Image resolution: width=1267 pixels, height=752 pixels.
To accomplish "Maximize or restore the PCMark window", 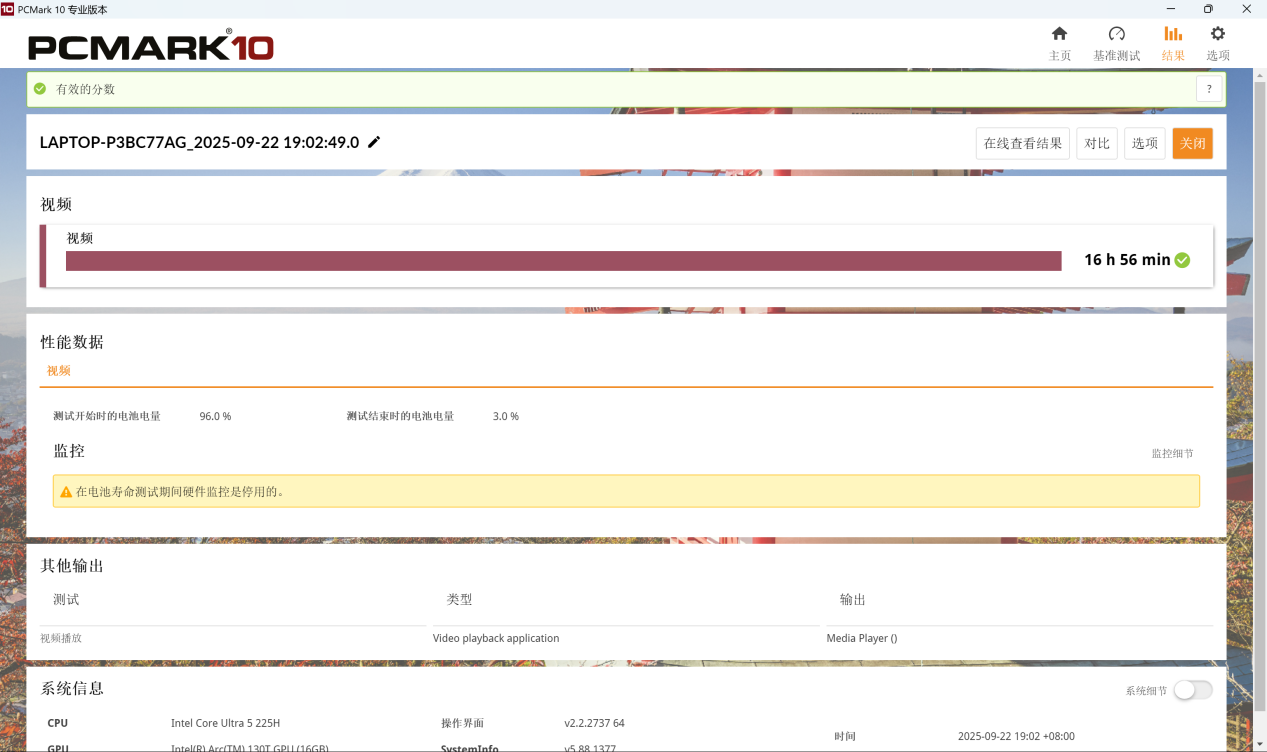I will [x=1208, y=9].
